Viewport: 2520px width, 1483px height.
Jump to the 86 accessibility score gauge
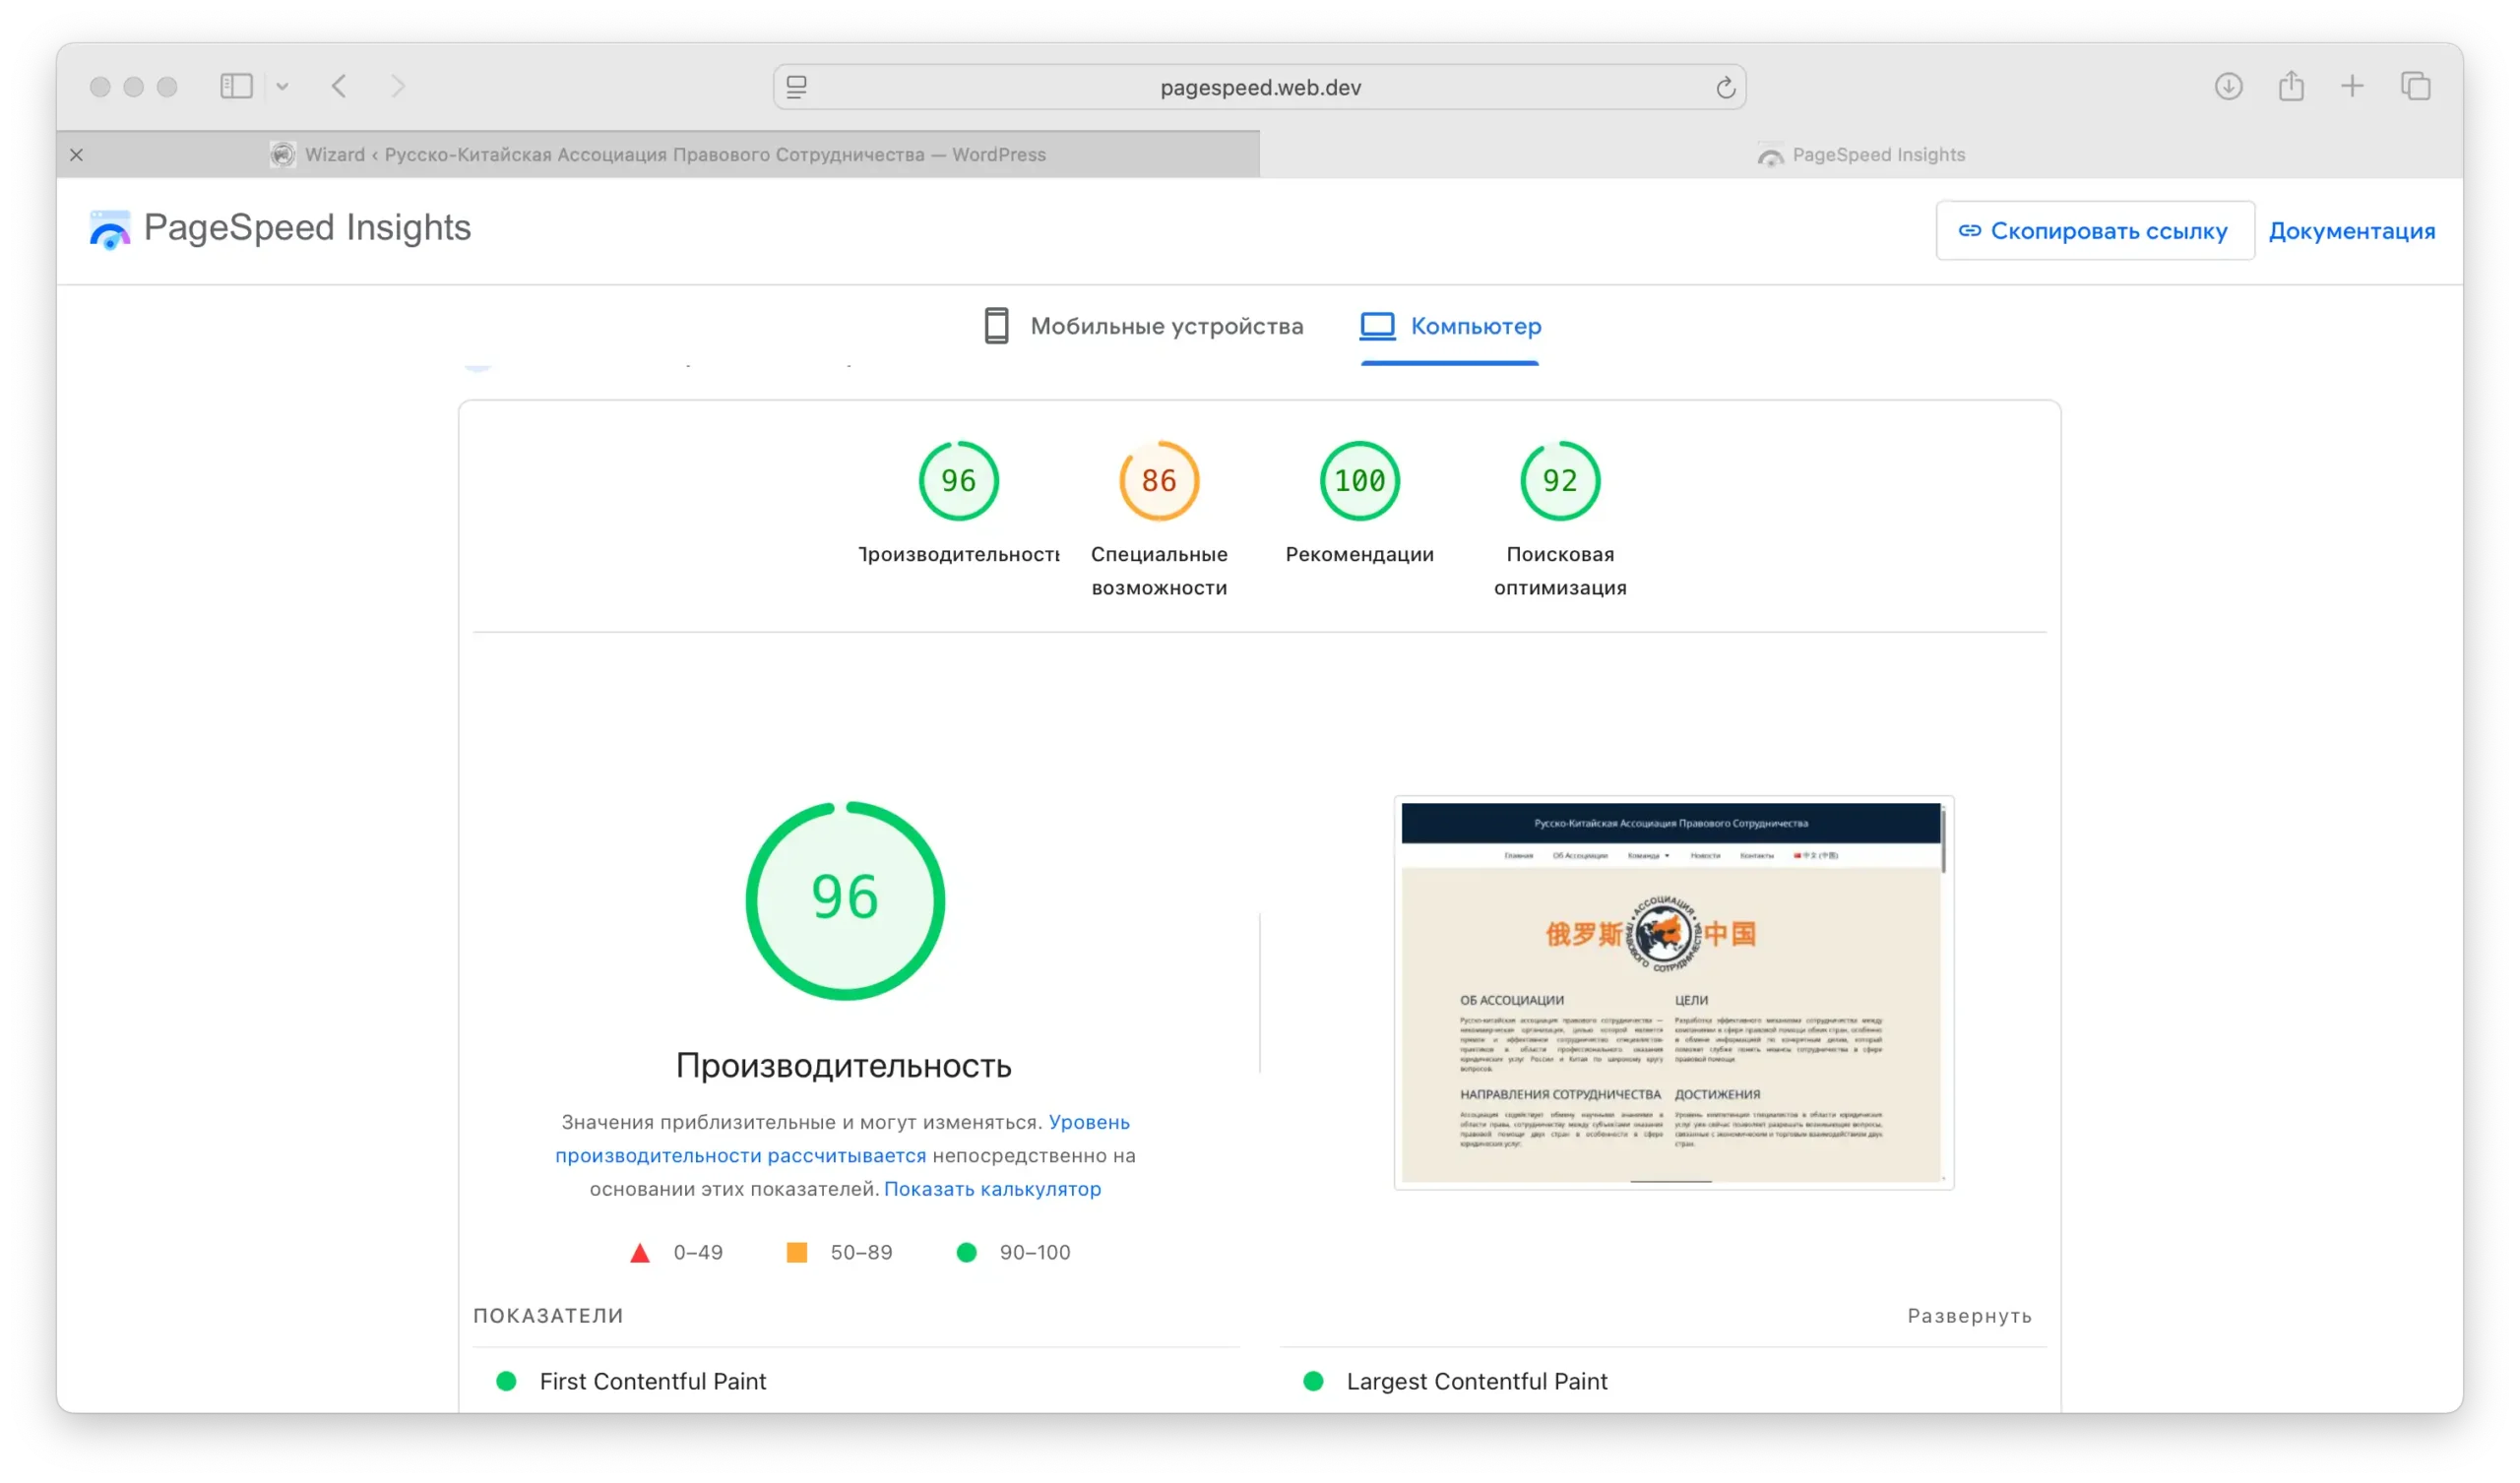coord(1159,481)
